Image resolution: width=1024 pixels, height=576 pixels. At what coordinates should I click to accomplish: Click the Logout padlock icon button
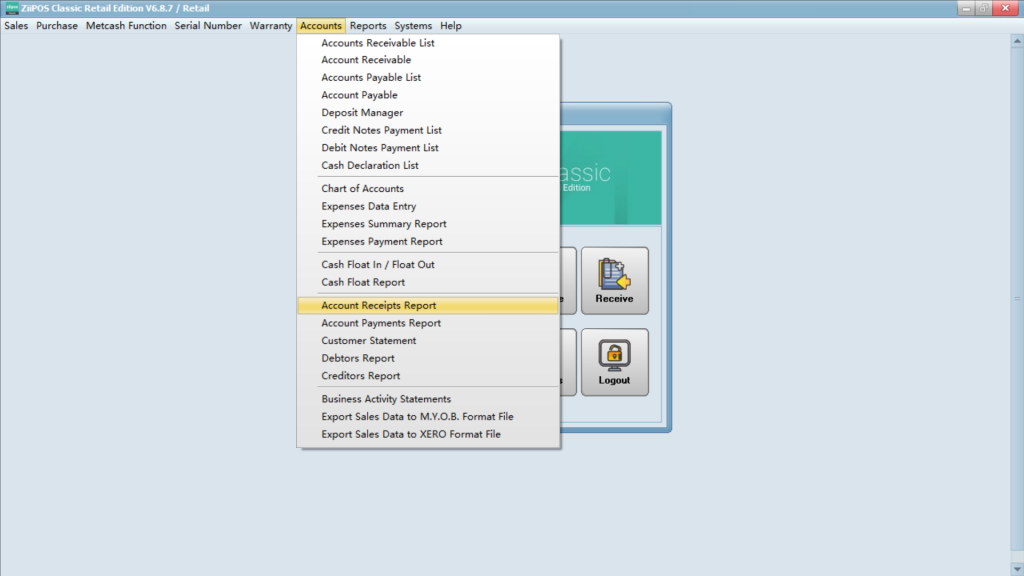click(615, 362)
